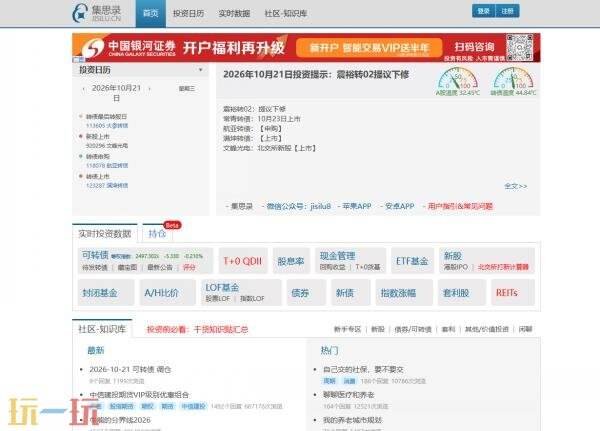Open the 社区-知识库 nav menu item
600x431 pixels.
tap(286, 13)
